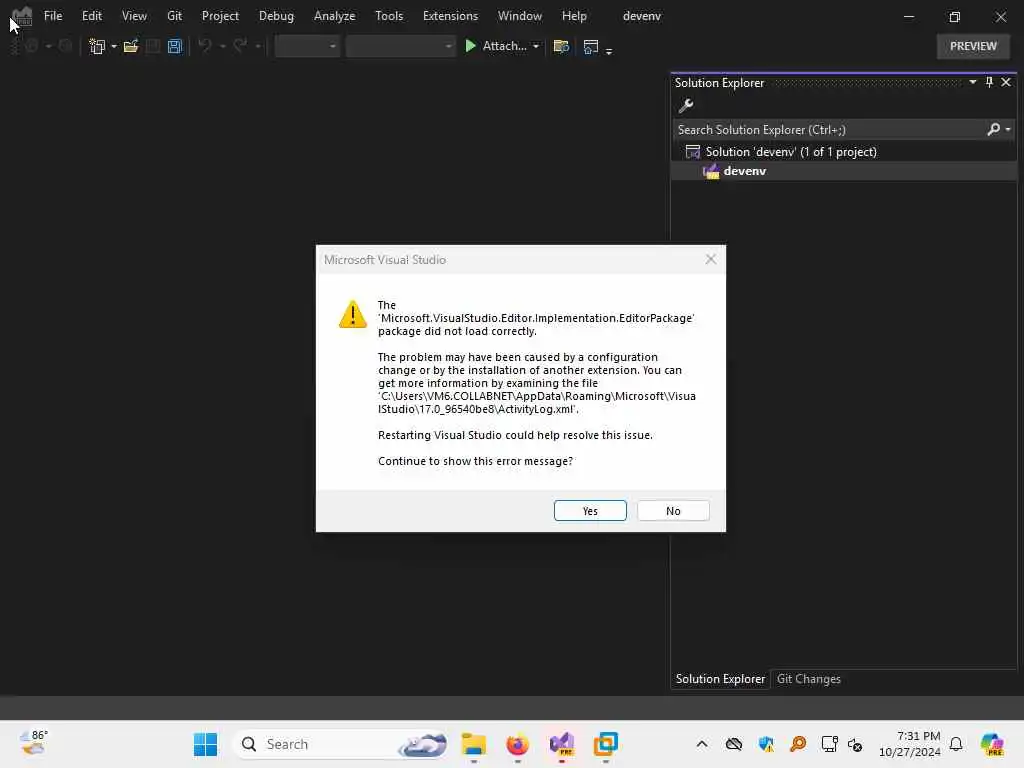1024x768 pixels.
Task: Open the Window menu
Action: coord(520,16)
